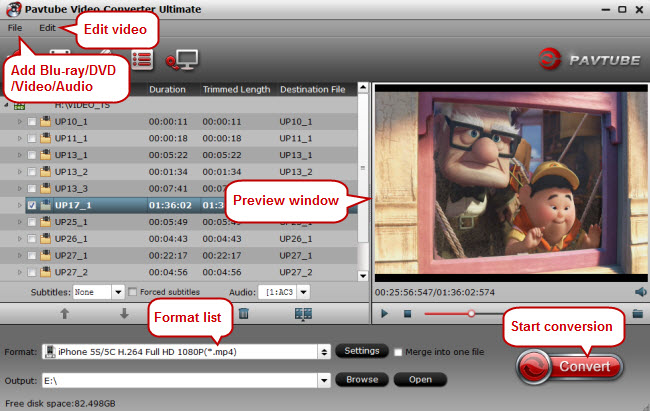Viewport: 650px width, 411px height.
Task: Click the folder icon of UP17_1
Action: click(x=45, y=205)
